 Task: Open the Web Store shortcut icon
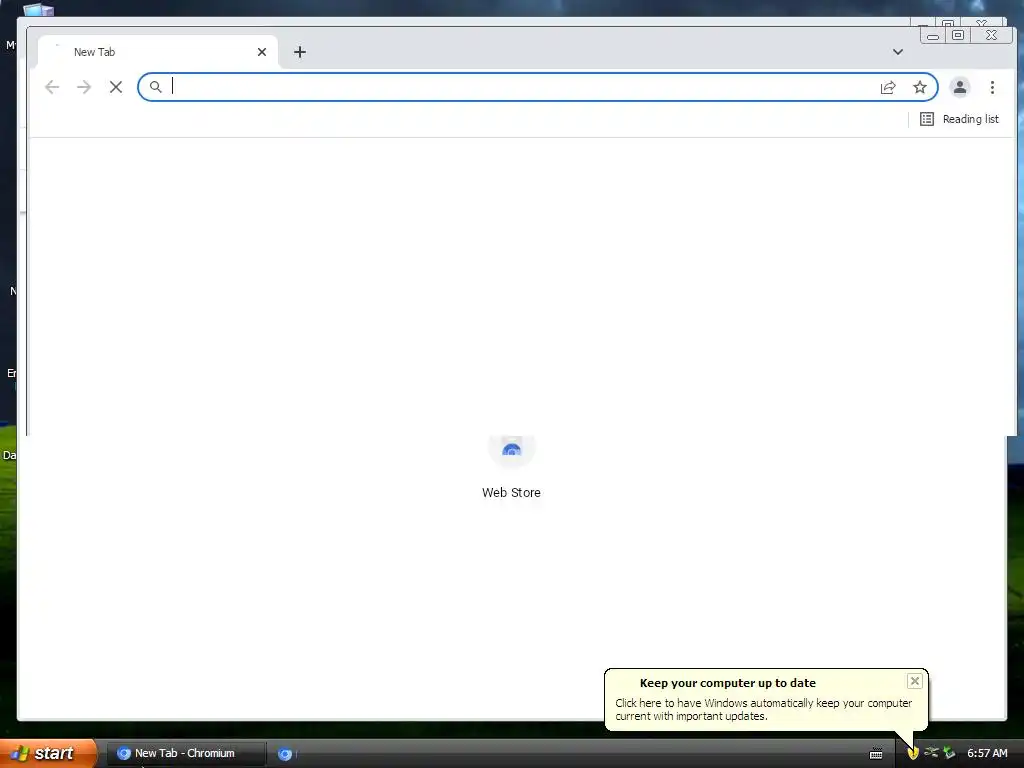[x=511, y=450]
